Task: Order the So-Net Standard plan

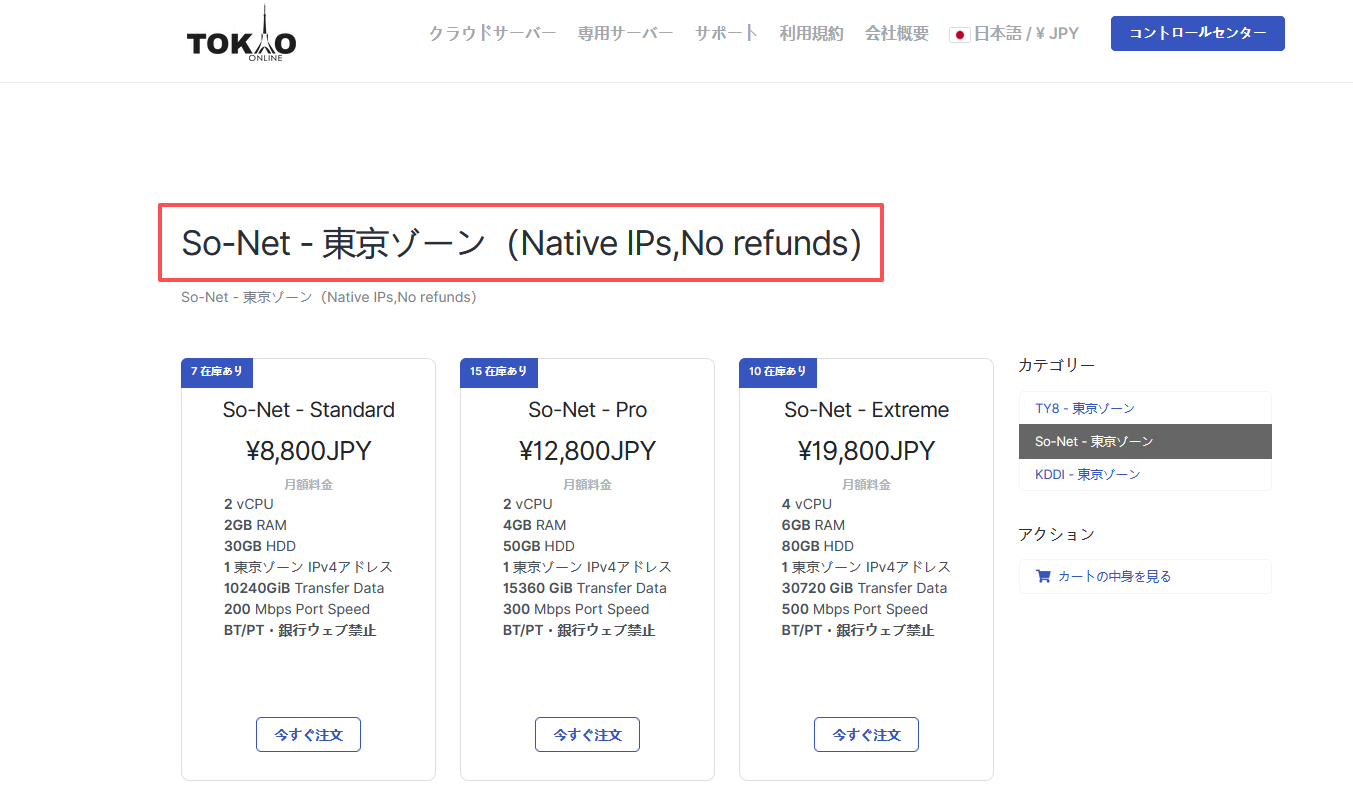Action: coord(308,734)
